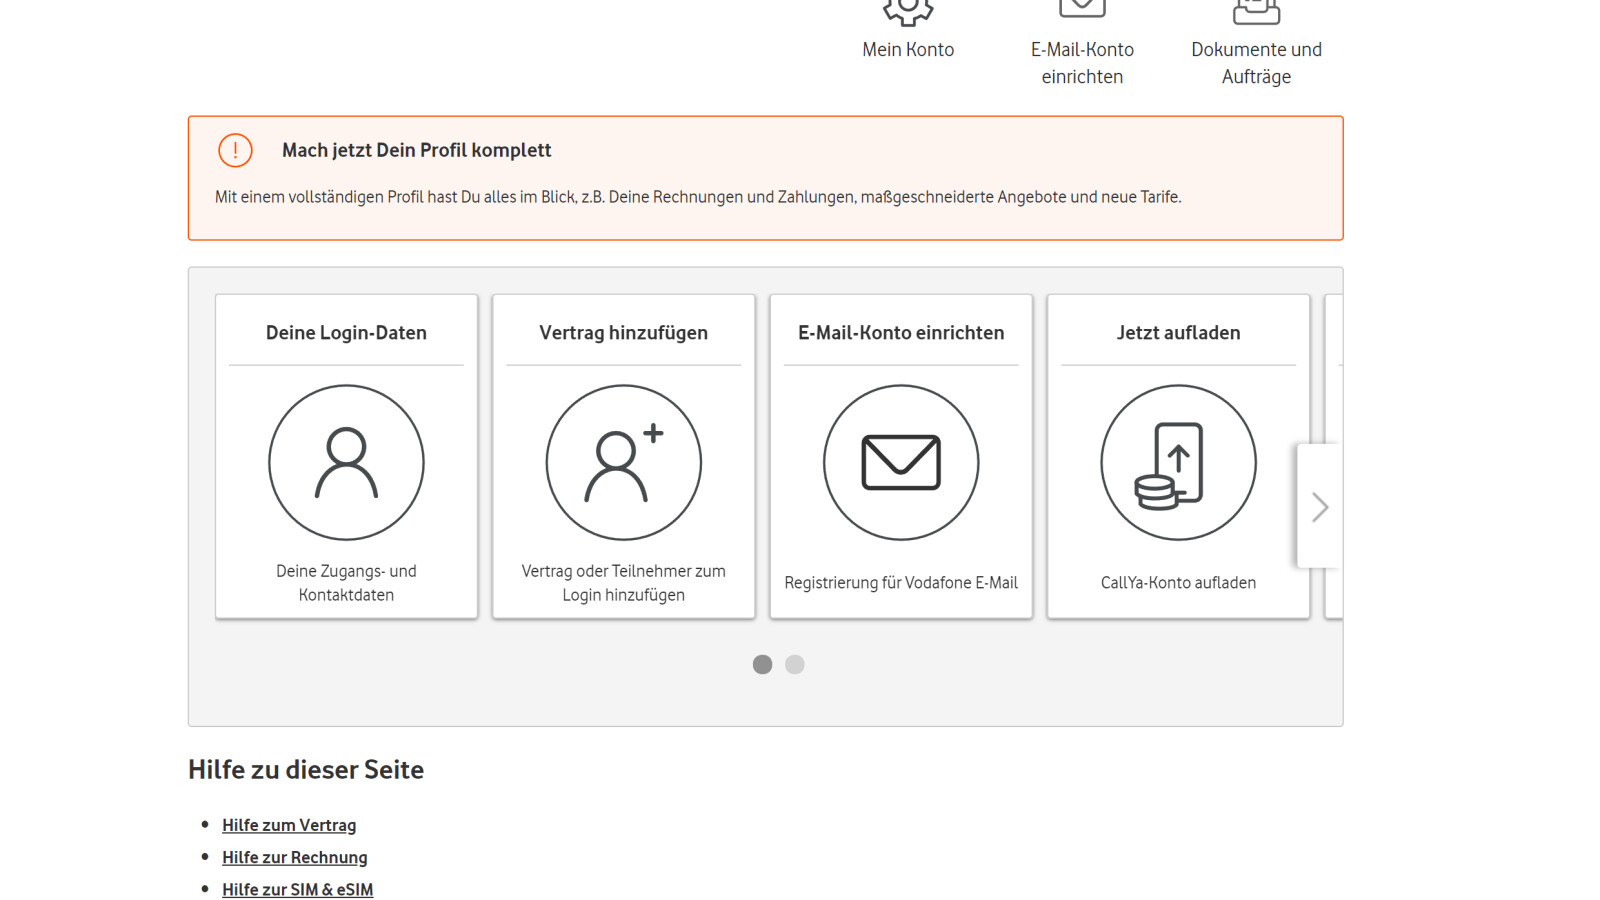The width and height of the screenshot is (1600, 900).
Task: Expand the carousel with the right arrow chevron
Action: (x=1319, y=507)
